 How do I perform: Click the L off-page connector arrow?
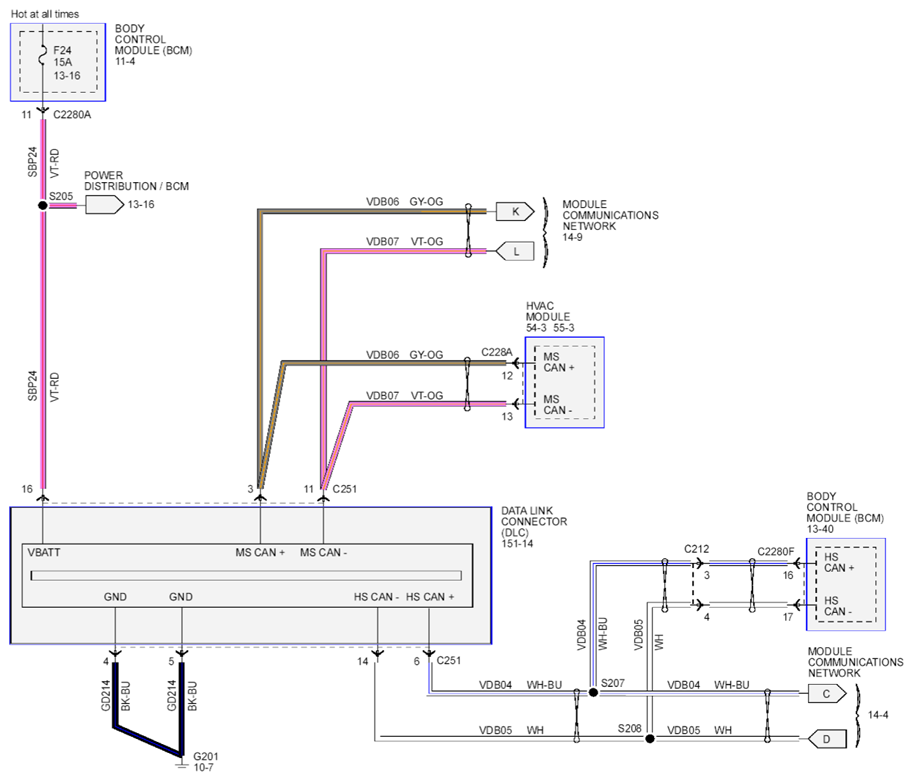pyautogui.click(x=515, y=252)
